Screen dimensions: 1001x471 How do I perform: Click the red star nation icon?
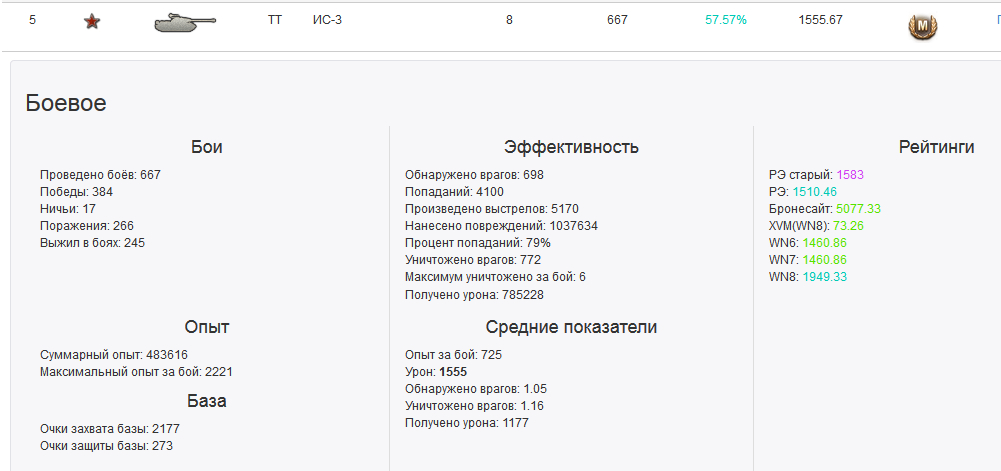[x=92, y=21]
